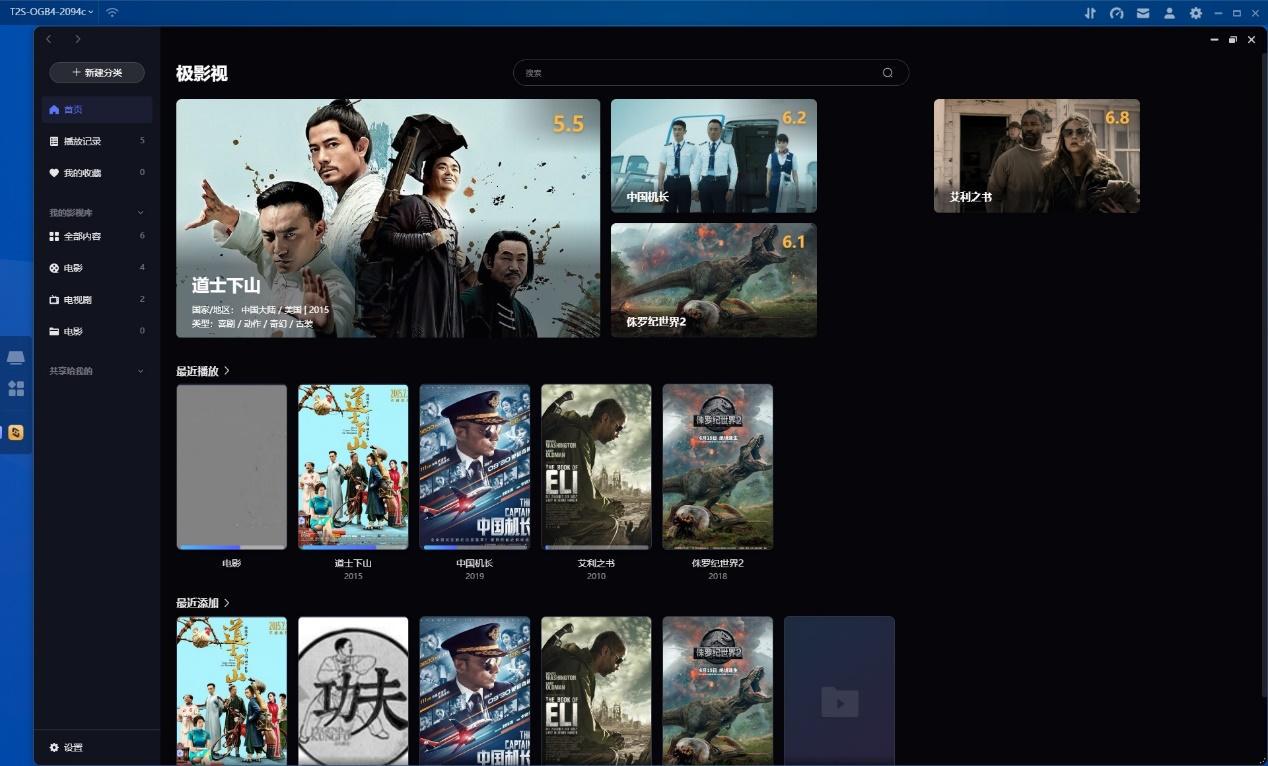1268x766 pixels.
Task: Open the folder 电影 category showing count 0
Action: [x=97, y=331]
